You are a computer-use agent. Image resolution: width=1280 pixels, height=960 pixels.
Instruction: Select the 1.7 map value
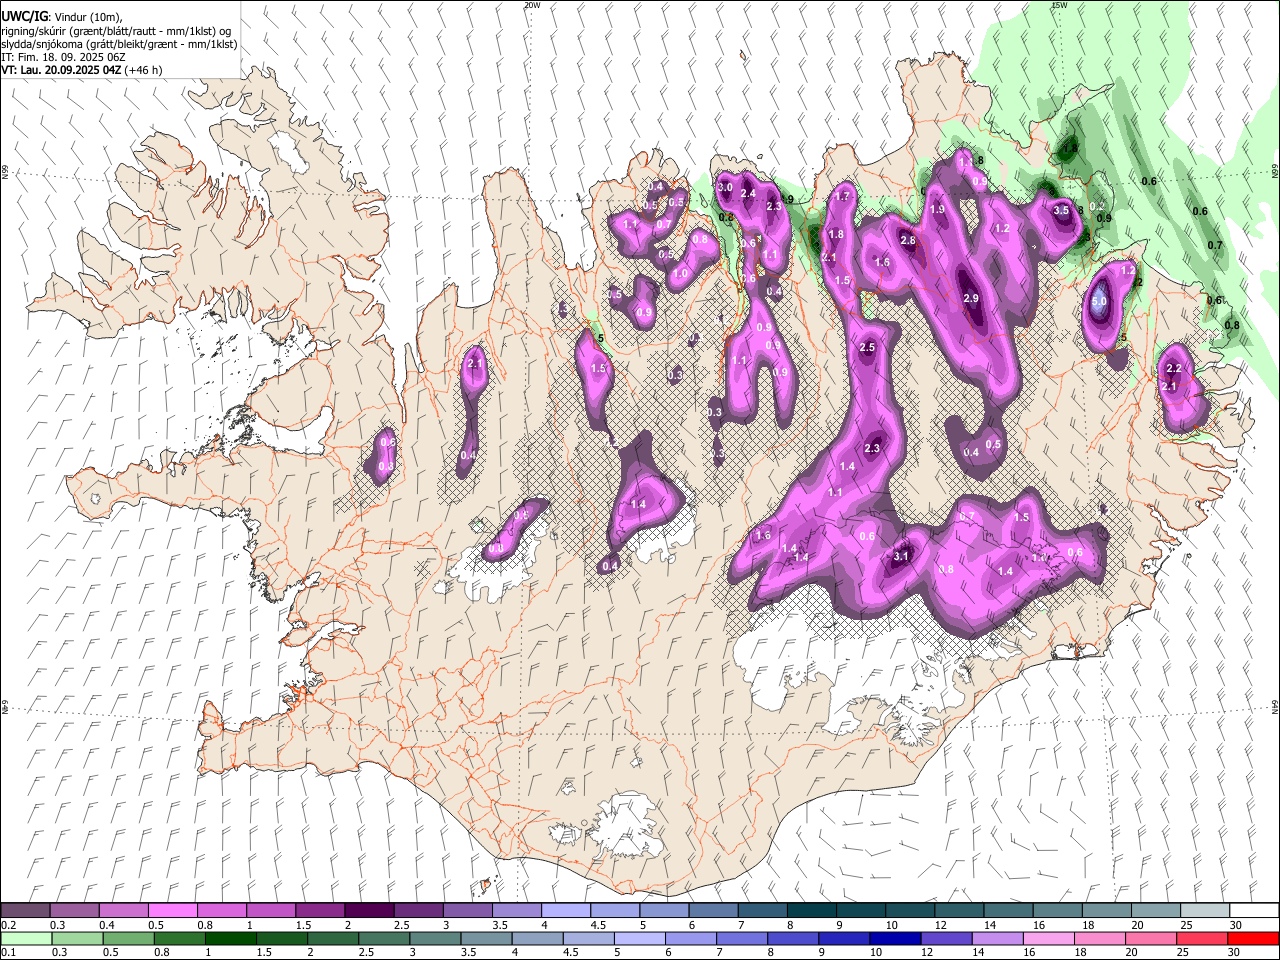842,196
